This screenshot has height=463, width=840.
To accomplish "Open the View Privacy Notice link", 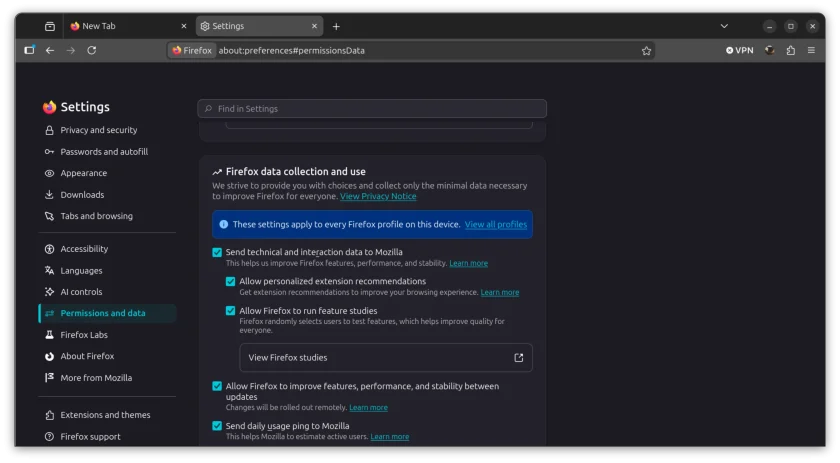I will point(378,197).
